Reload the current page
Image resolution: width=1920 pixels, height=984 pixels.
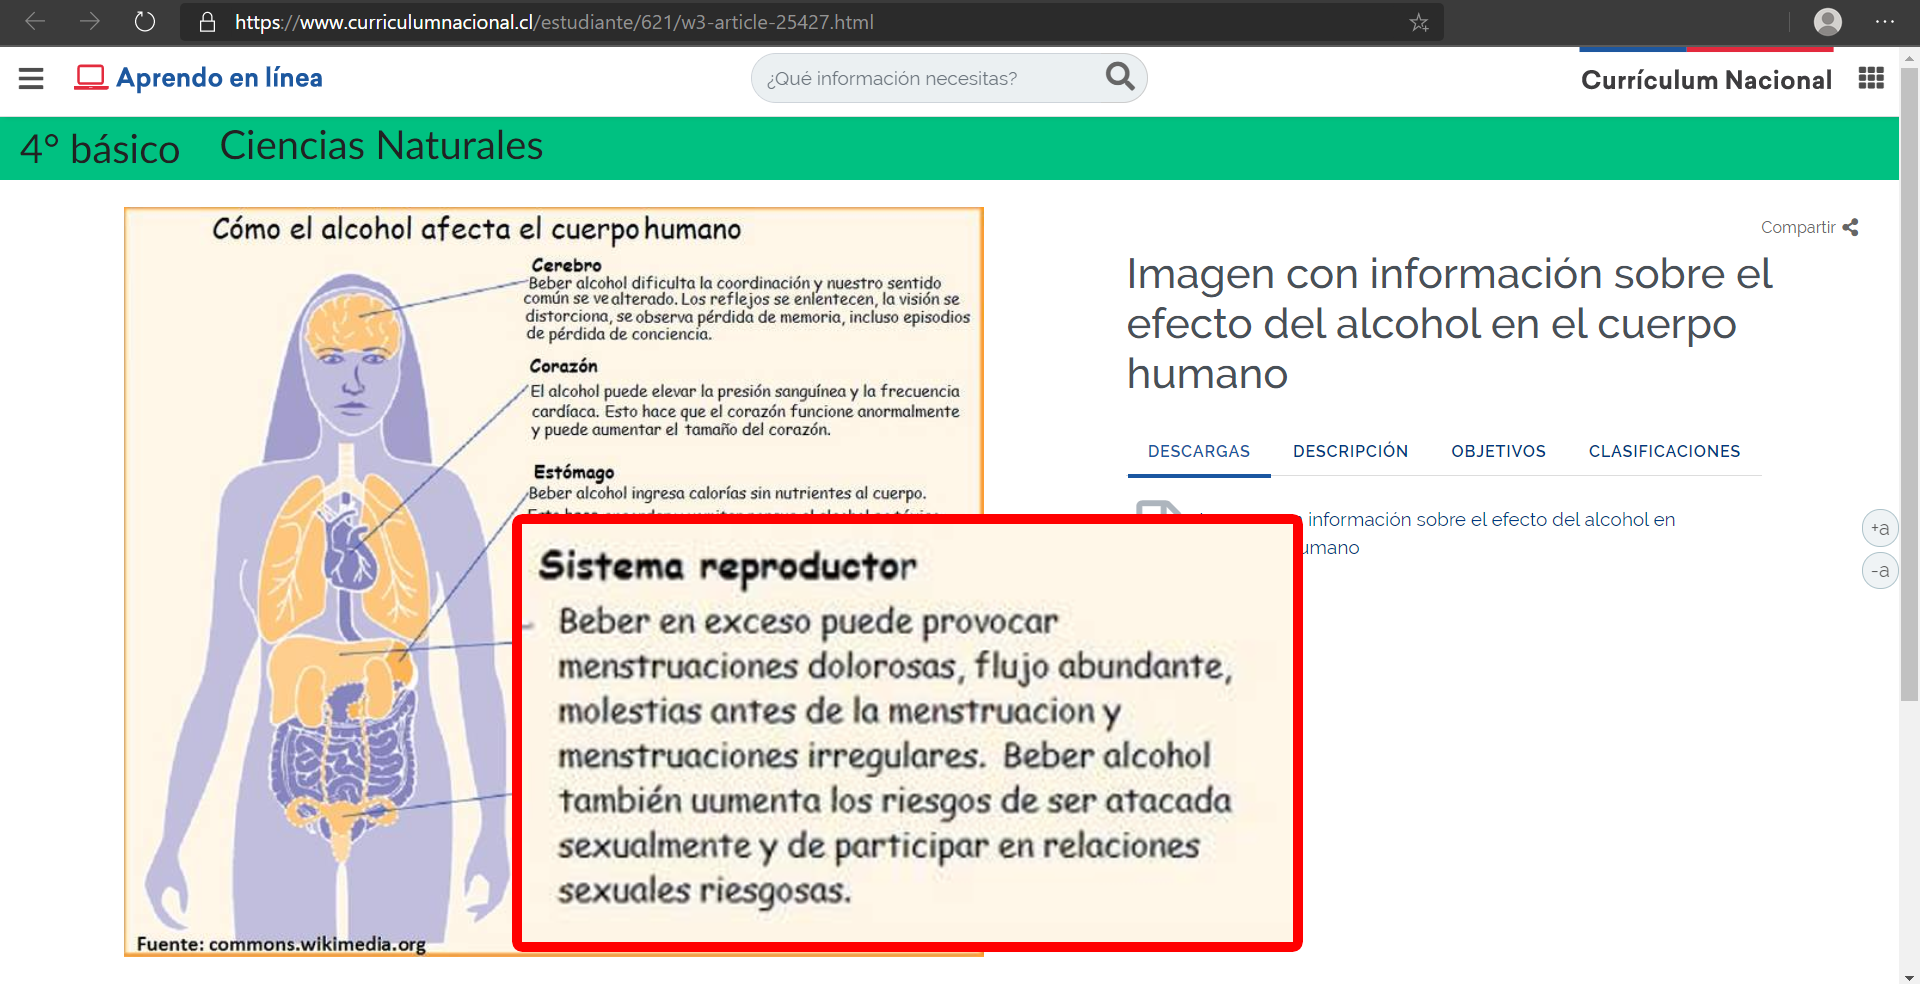[x=145, y=21]
